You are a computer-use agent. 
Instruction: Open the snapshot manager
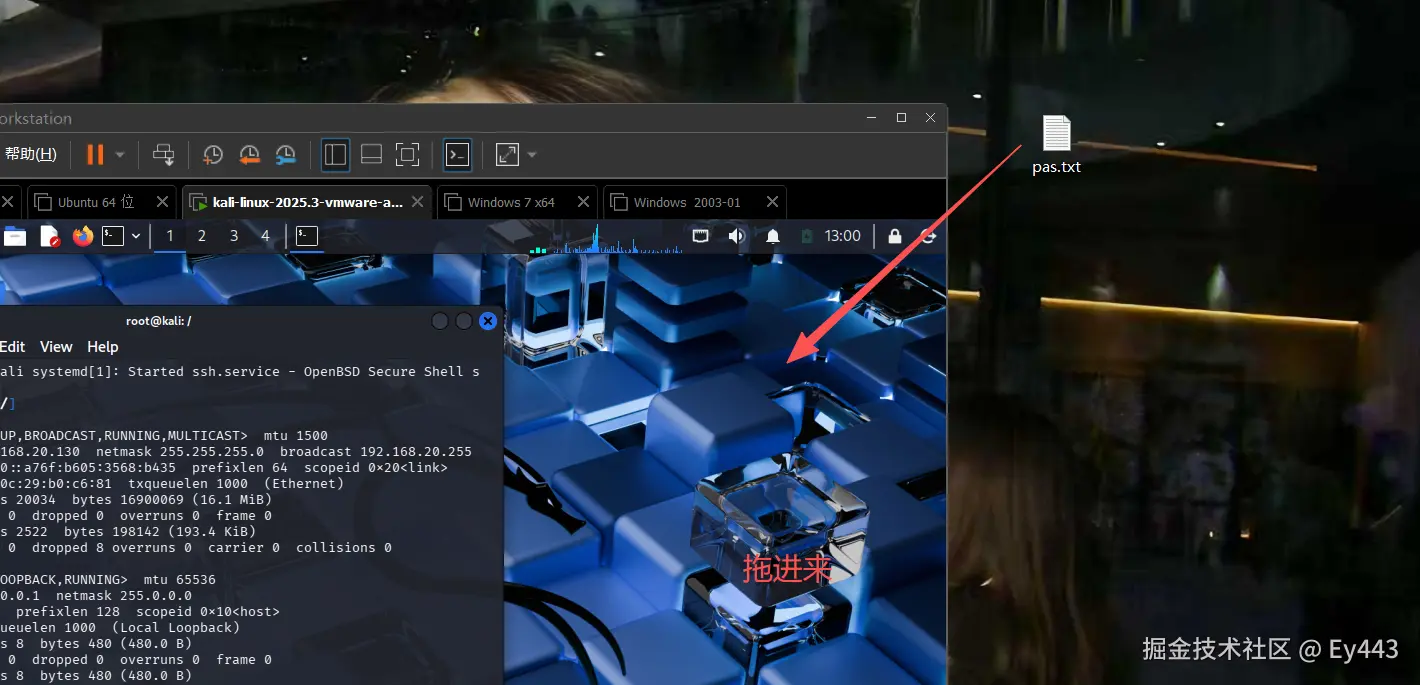(x=285, y=154)
